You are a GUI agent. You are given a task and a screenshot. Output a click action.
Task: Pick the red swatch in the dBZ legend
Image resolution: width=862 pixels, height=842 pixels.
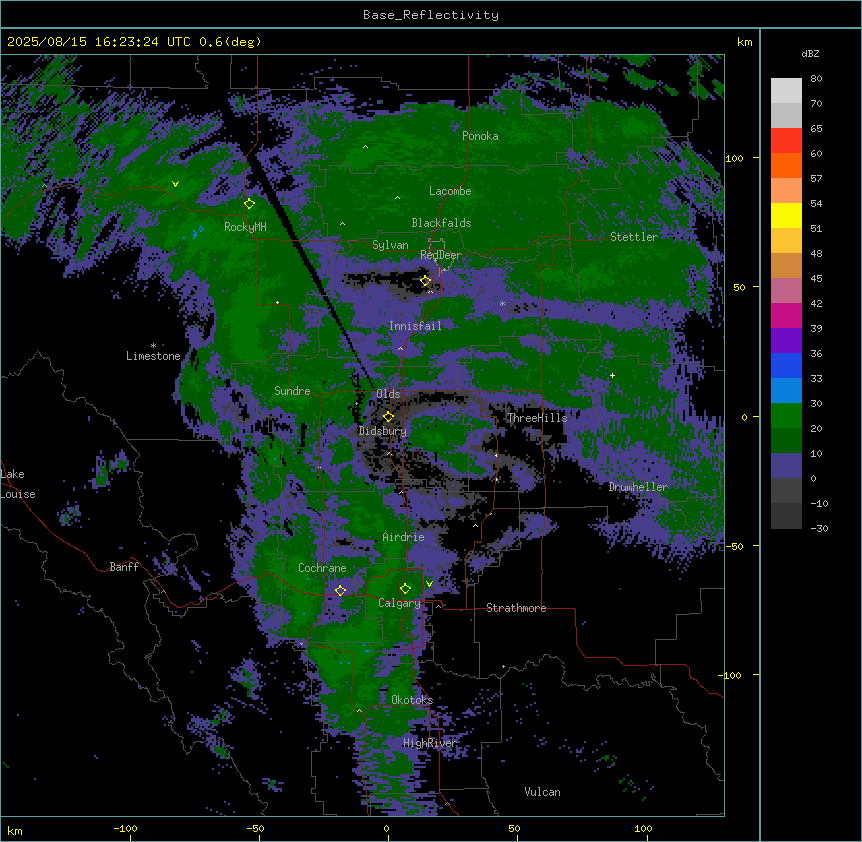786,141
